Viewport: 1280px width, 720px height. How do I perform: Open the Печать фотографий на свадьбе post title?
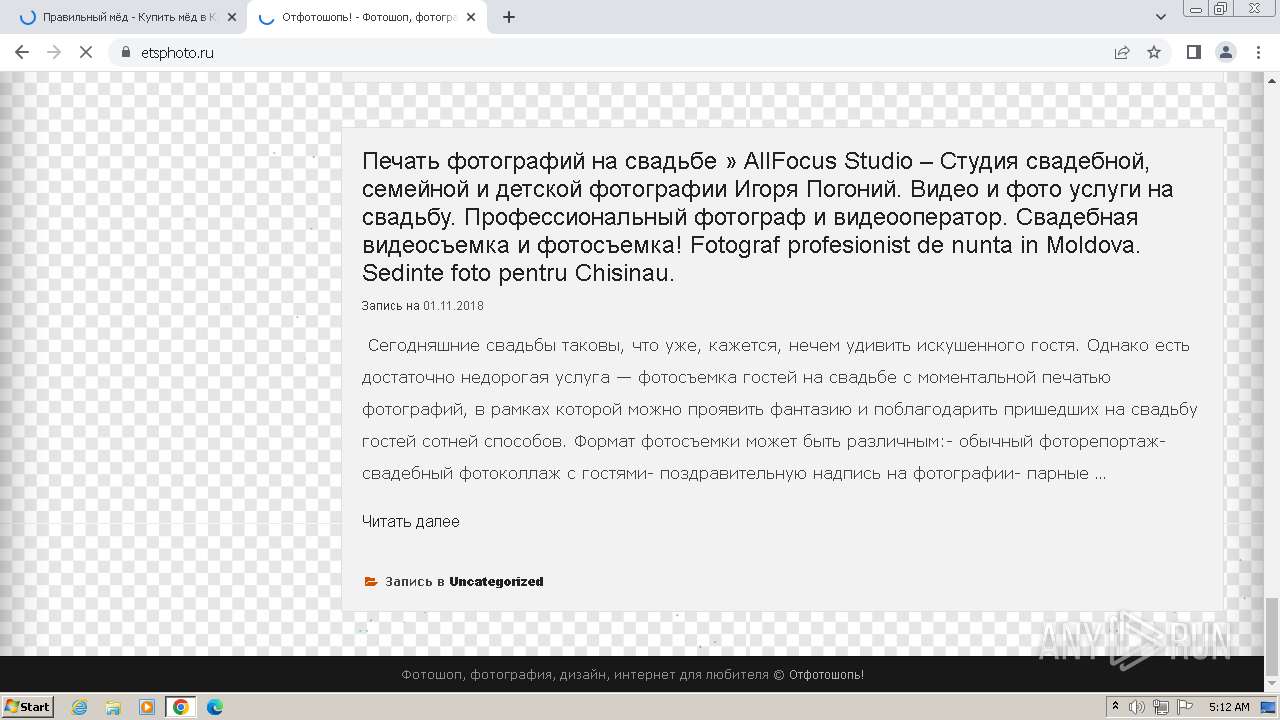767,217
